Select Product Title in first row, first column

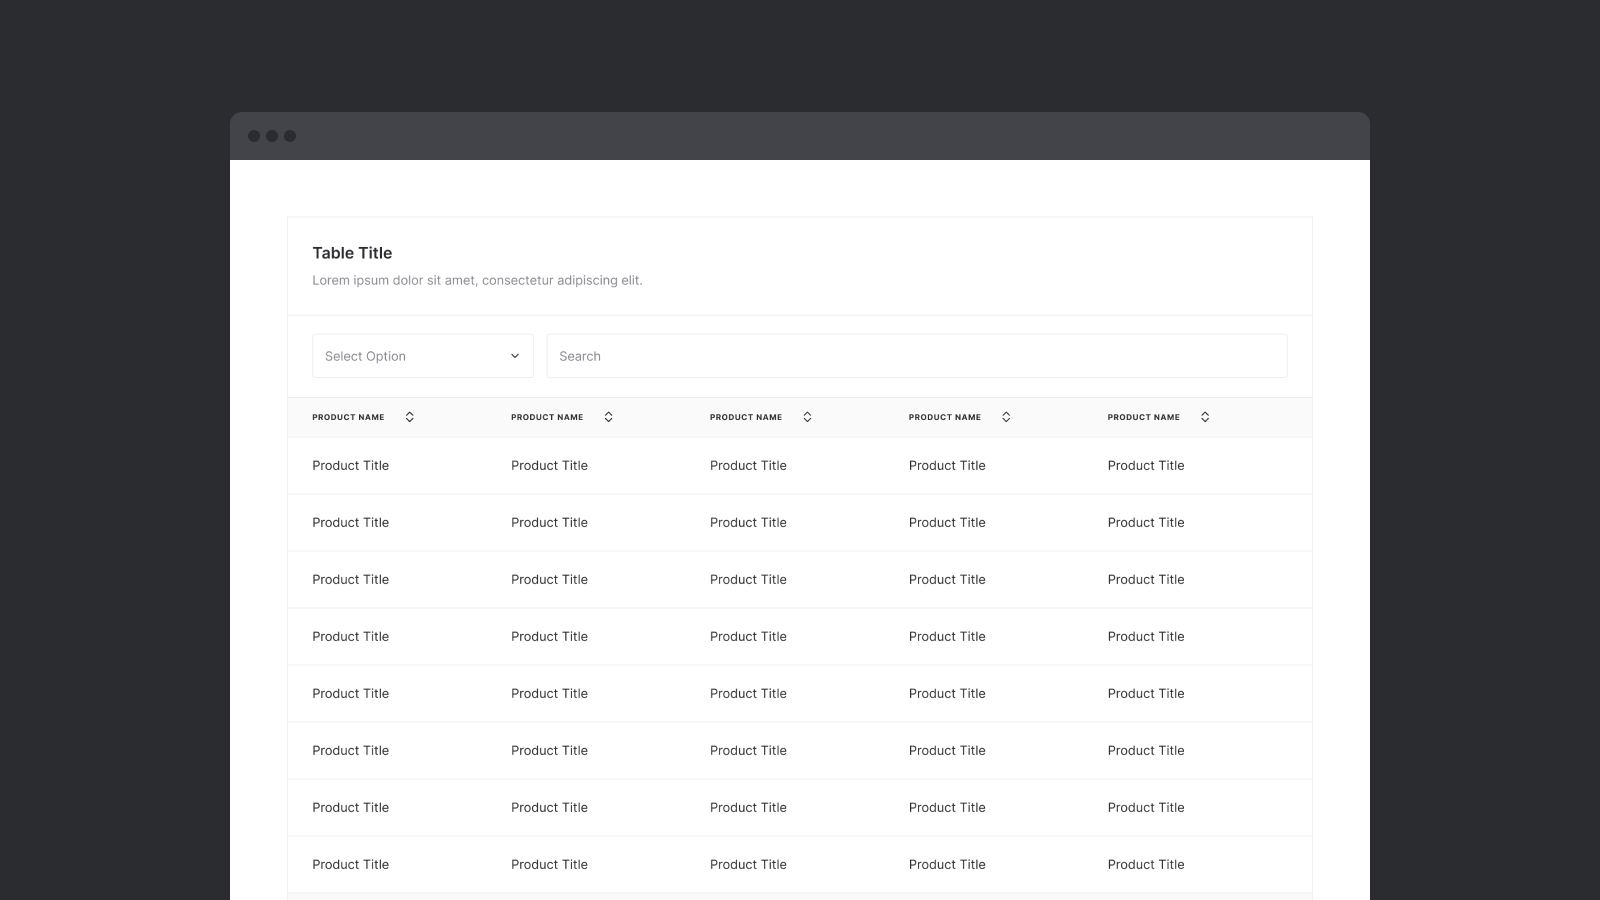350,465
